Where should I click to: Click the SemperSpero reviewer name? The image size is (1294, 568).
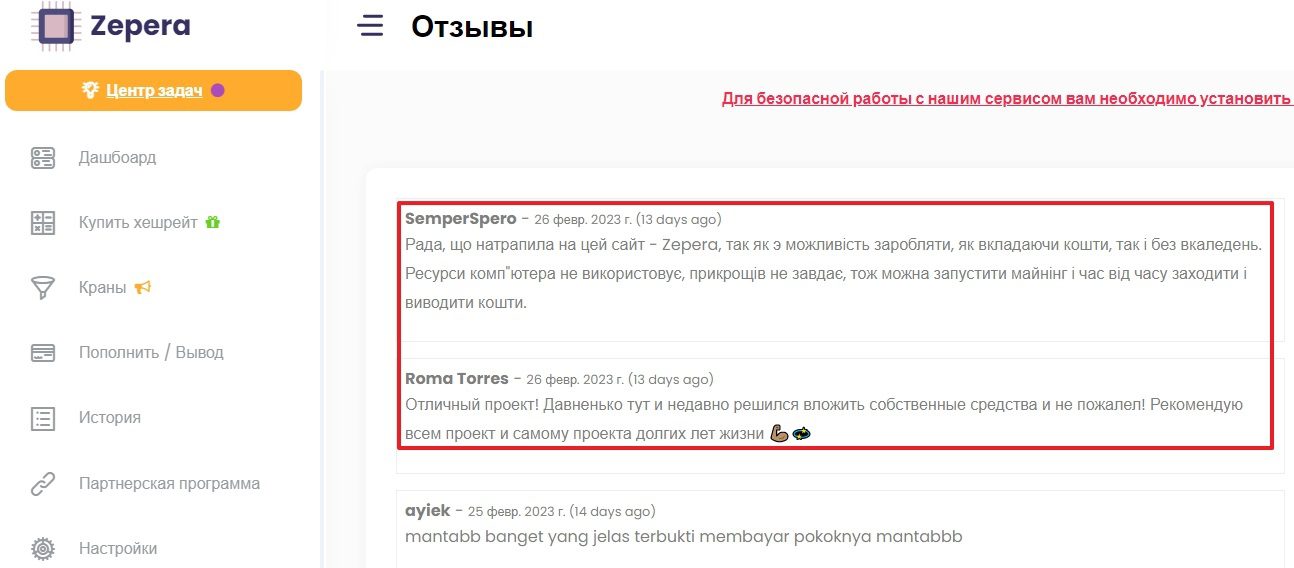tap(461, 218)
